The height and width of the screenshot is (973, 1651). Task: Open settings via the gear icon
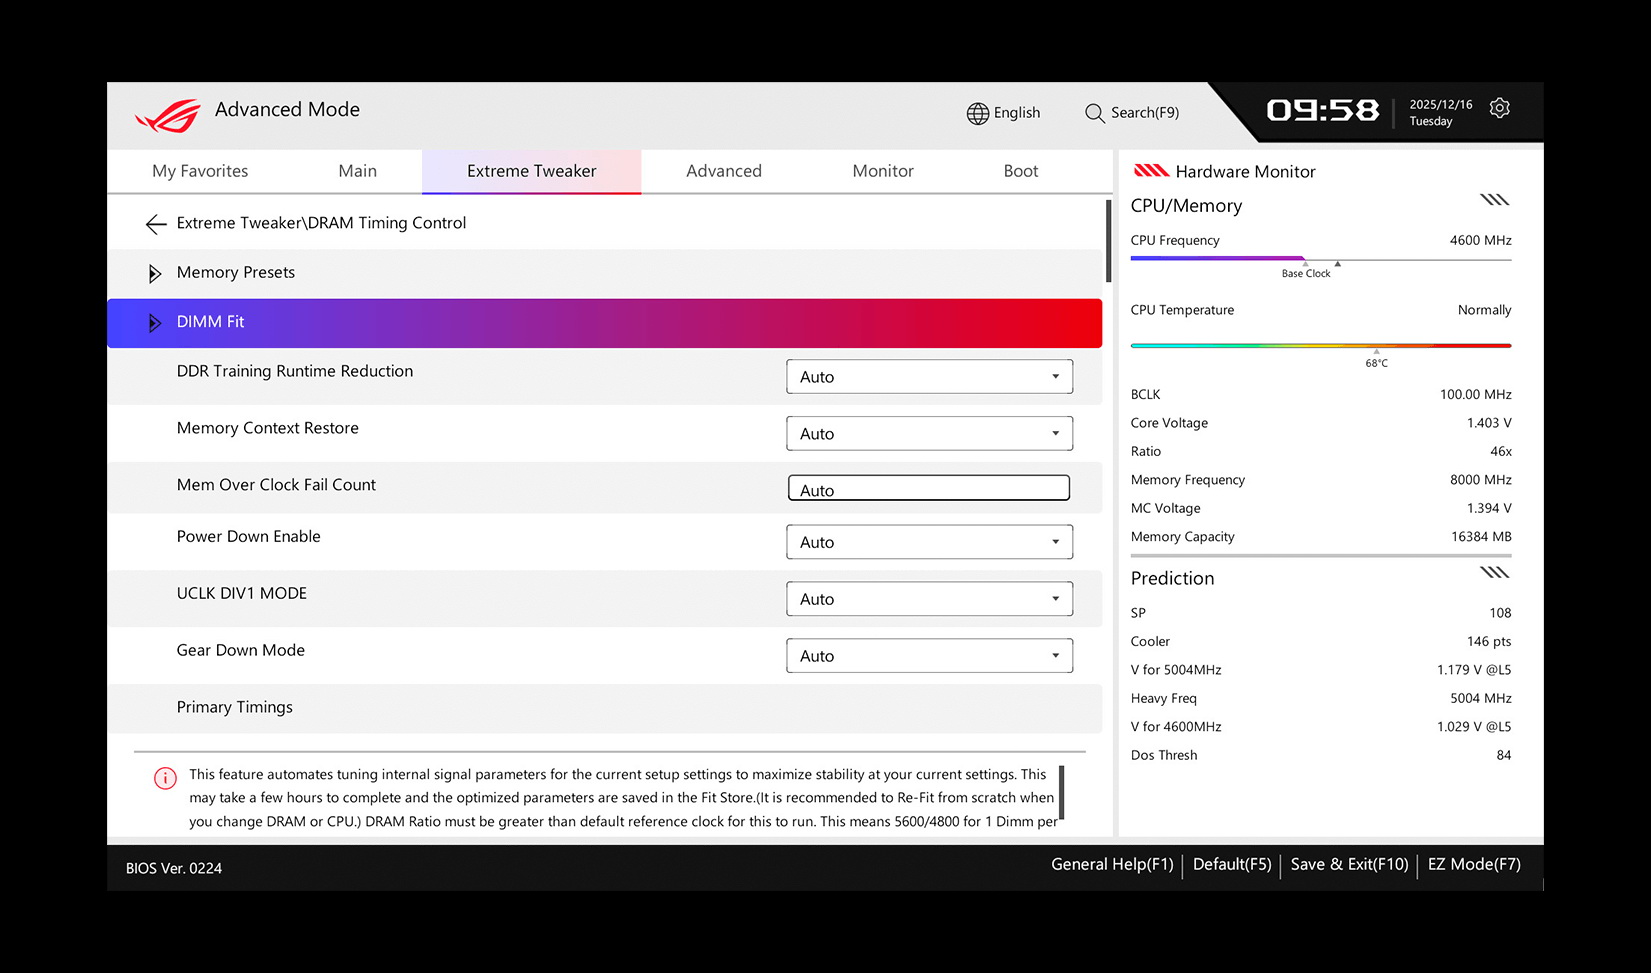(x=1499, y=109)
